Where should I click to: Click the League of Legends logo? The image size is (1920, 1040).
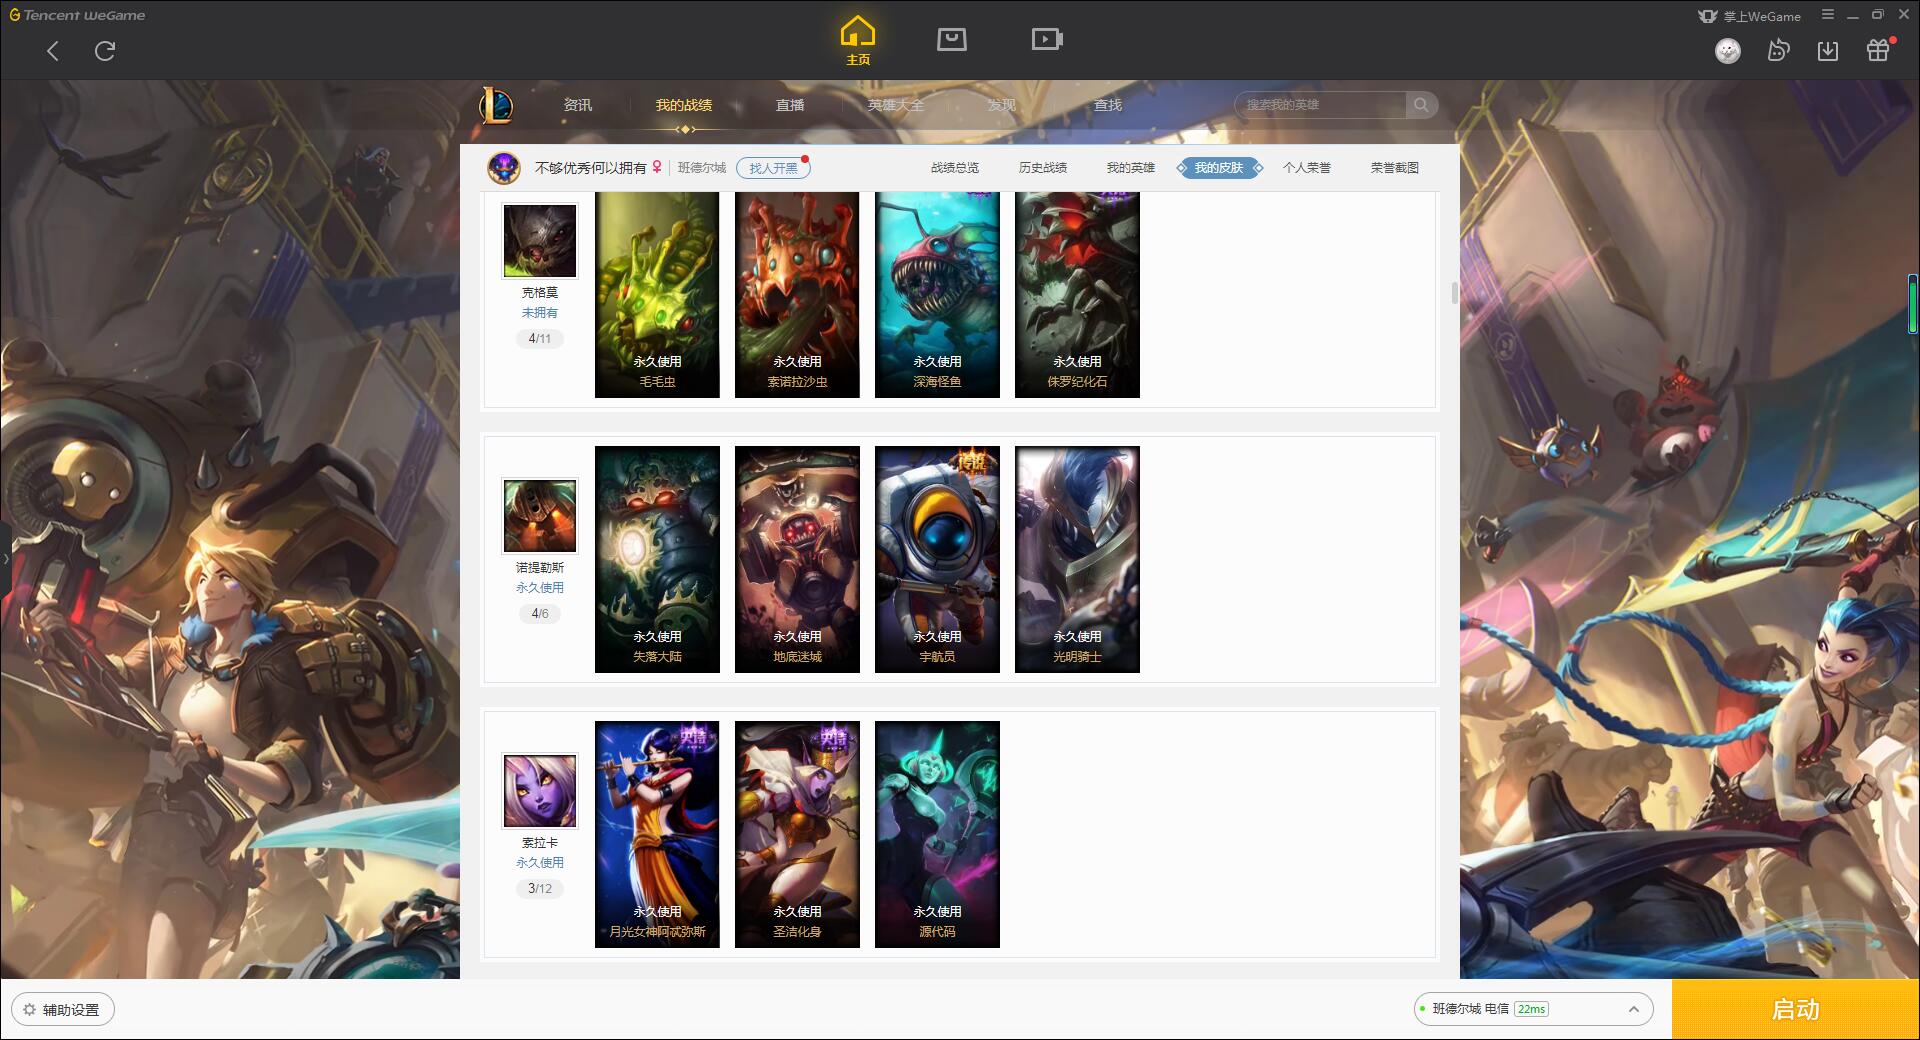pyautogui.click(x=497, y=105)
